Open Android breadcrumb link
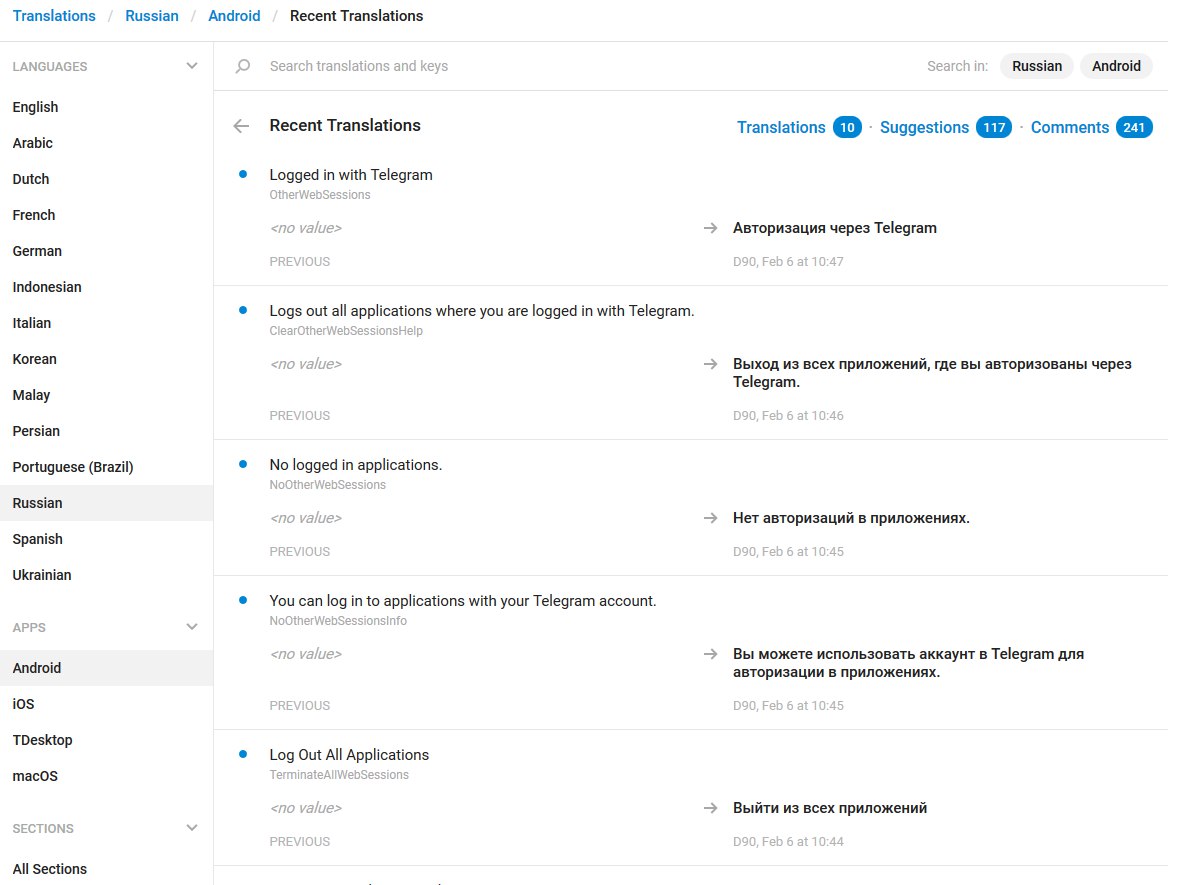This screenshot has width=1177, height=885. pos(234,16)
